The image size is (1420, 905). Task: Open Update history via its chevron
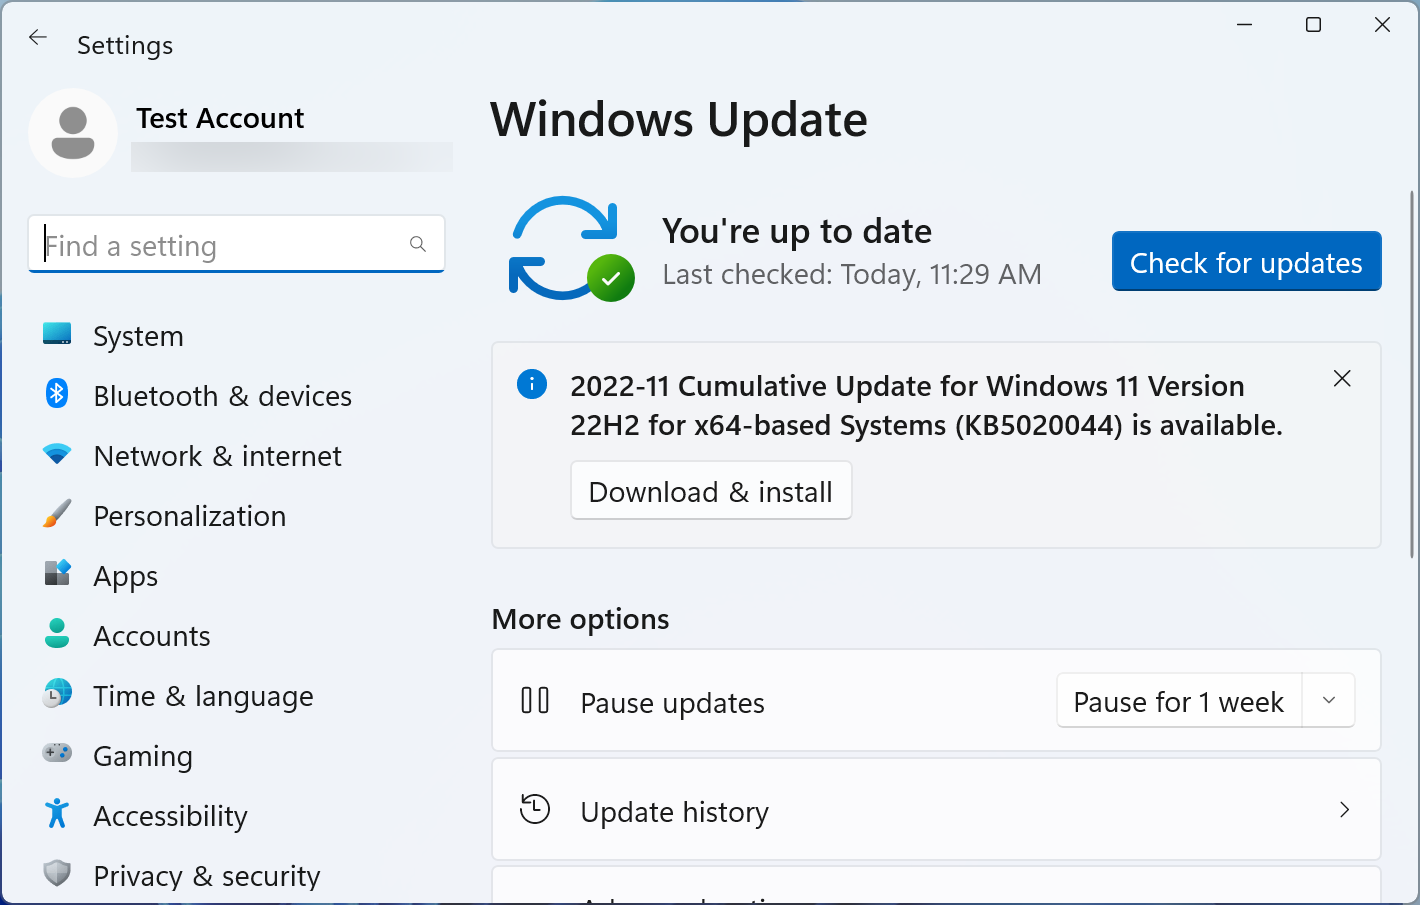pyautogui.click(x=1345, y=809)
